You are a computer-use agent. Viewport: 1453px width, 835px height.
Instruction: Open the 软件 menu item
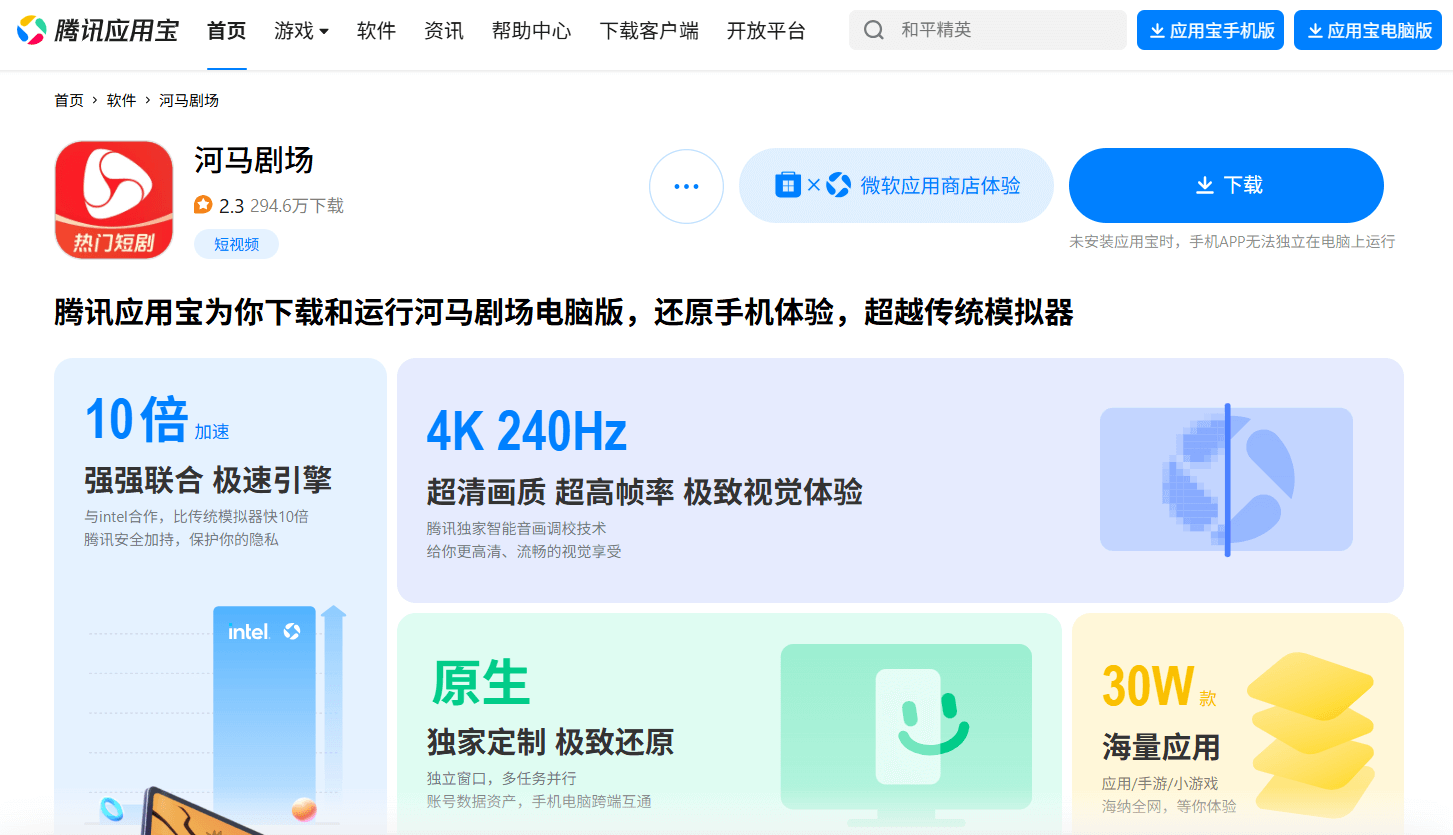point(377,31)
